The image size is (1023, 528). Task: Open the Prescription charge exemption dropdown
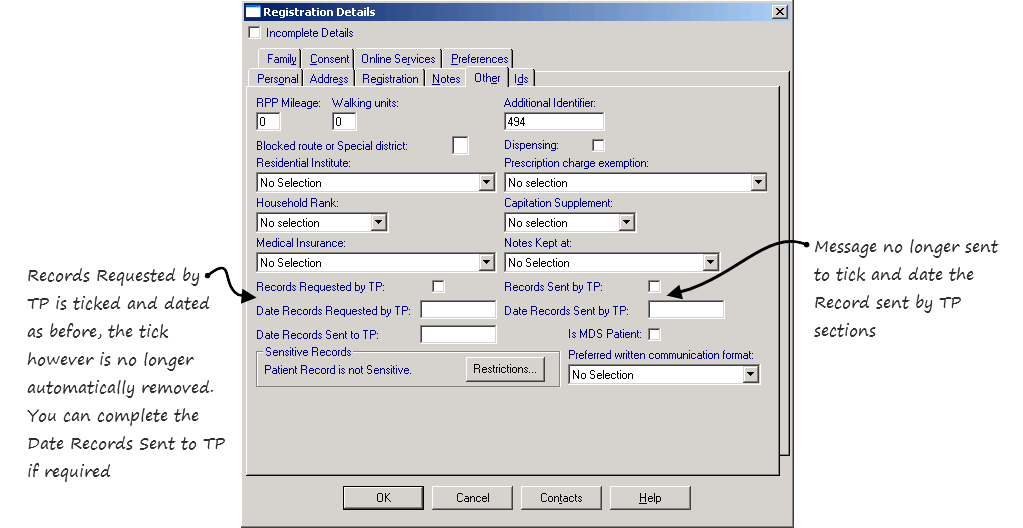tap(758, 183)
